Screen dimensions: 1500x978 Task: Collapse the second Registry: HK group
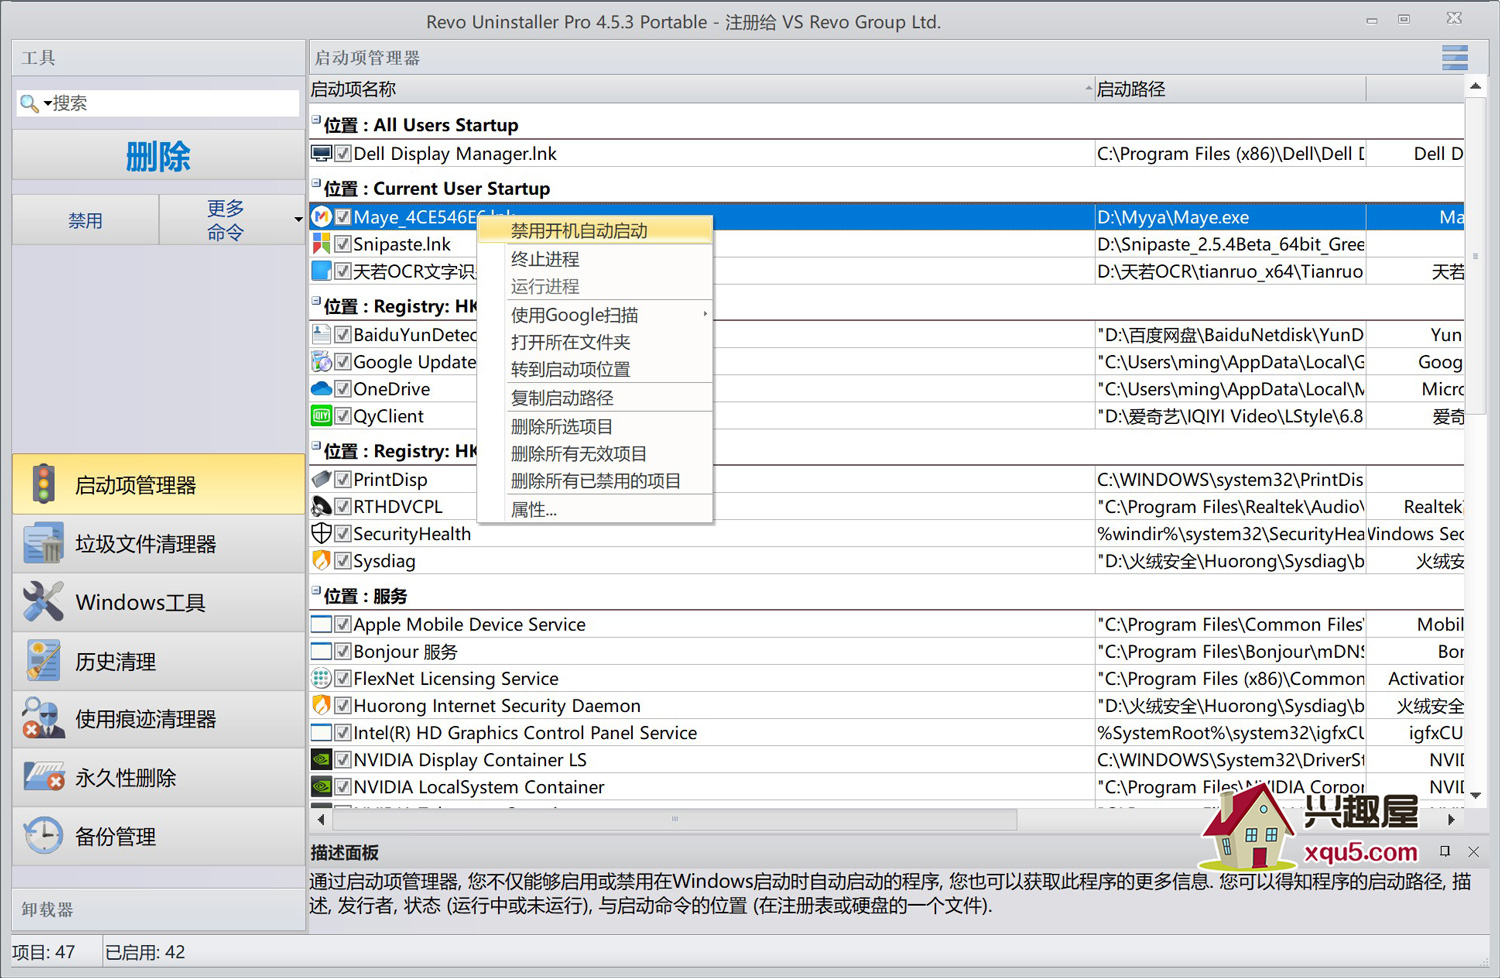(316, 446)
